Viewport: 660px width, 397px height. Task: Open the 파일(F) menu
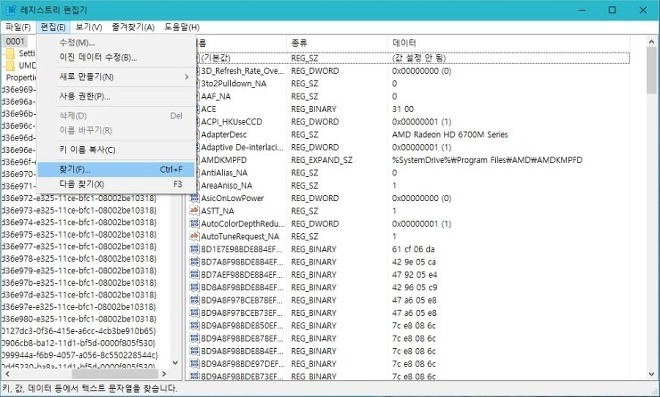(18, 27)
